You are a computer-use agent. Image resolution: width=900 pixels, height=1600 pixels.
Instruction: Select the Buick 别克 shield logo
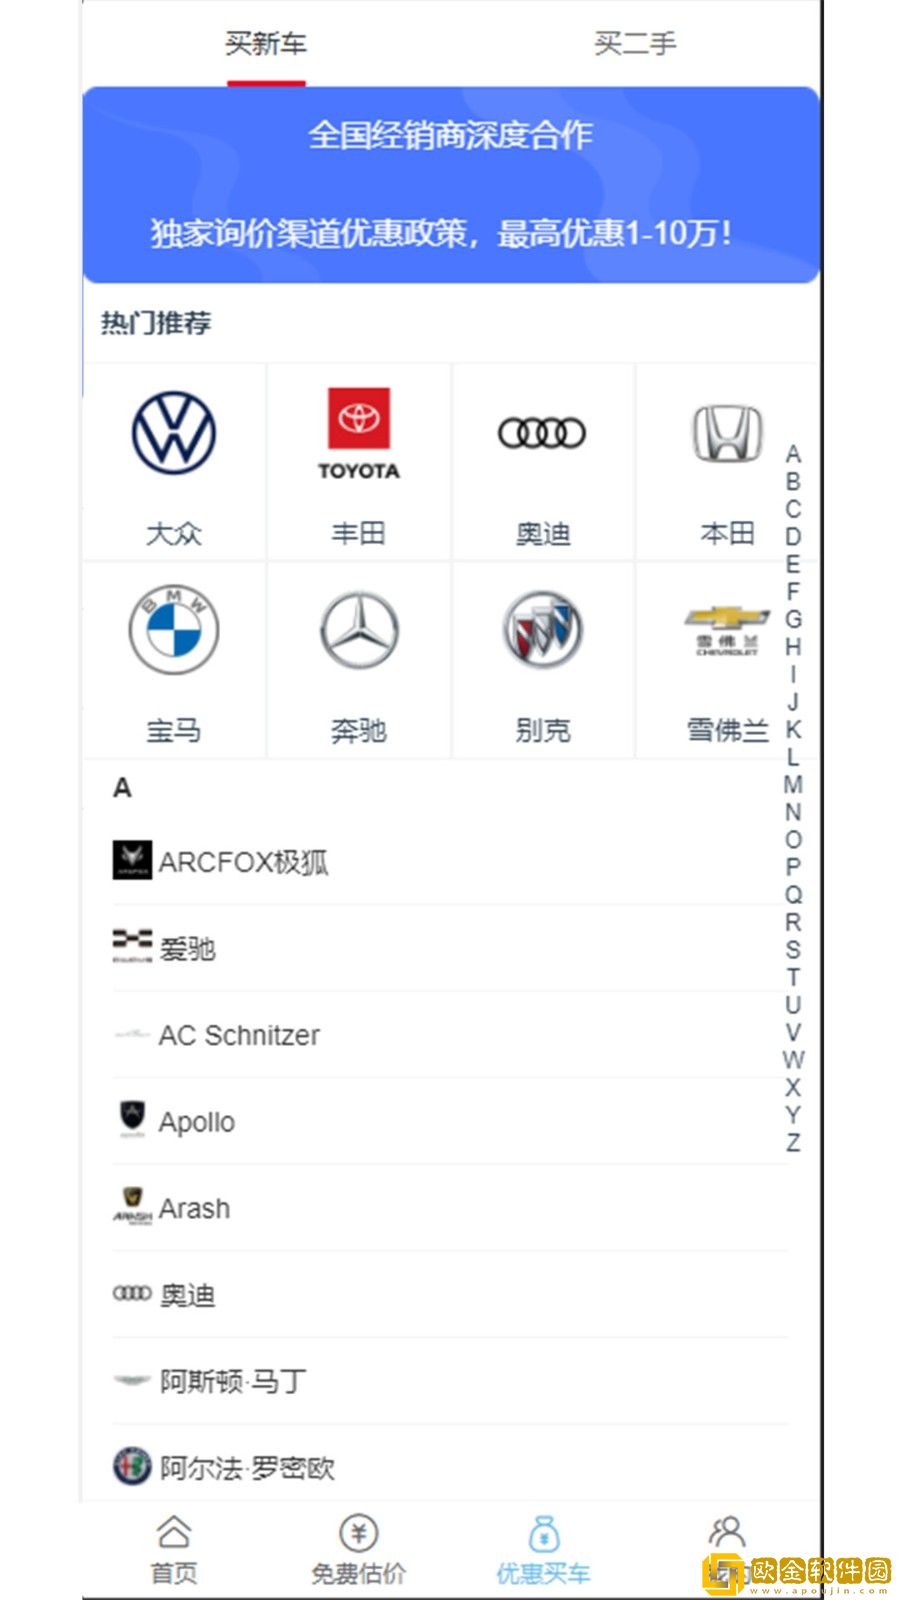542,629
